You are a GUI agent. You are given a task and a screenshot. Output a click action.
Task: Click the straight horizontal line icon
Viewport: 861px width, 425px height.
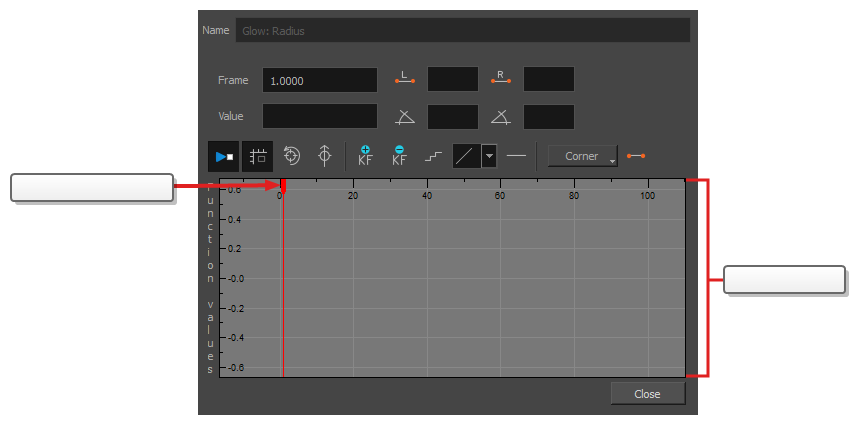[x=516, y=157]
